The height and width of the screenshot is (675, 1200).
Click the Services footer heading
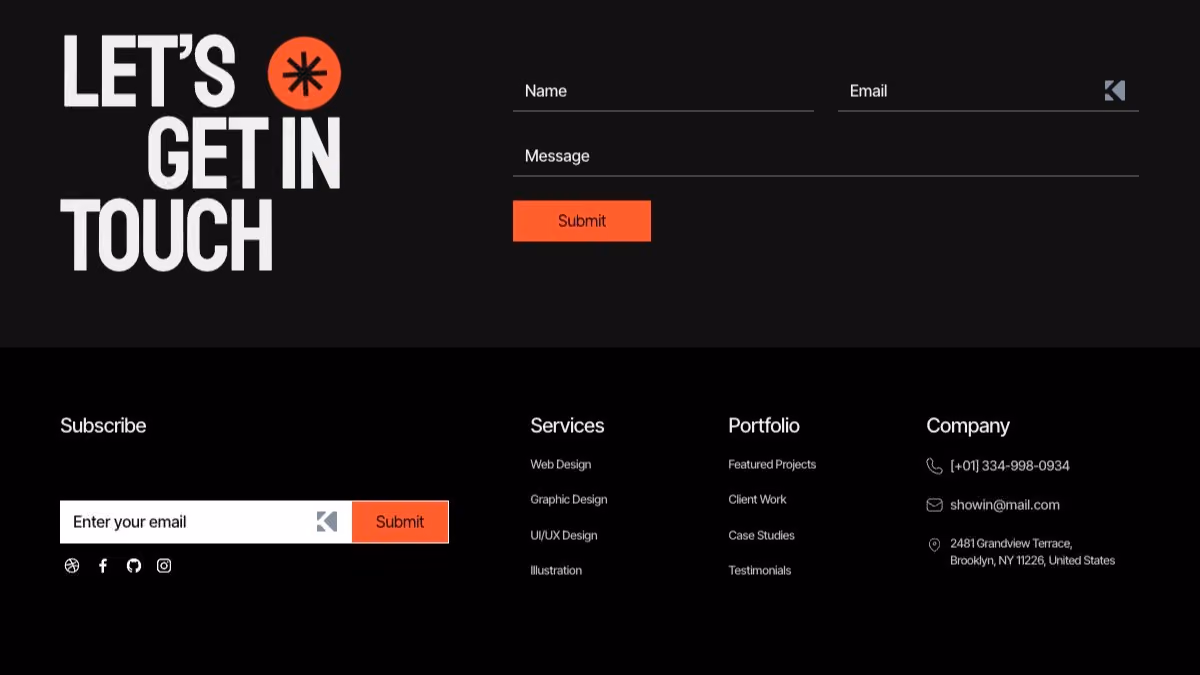coord(567,425)
